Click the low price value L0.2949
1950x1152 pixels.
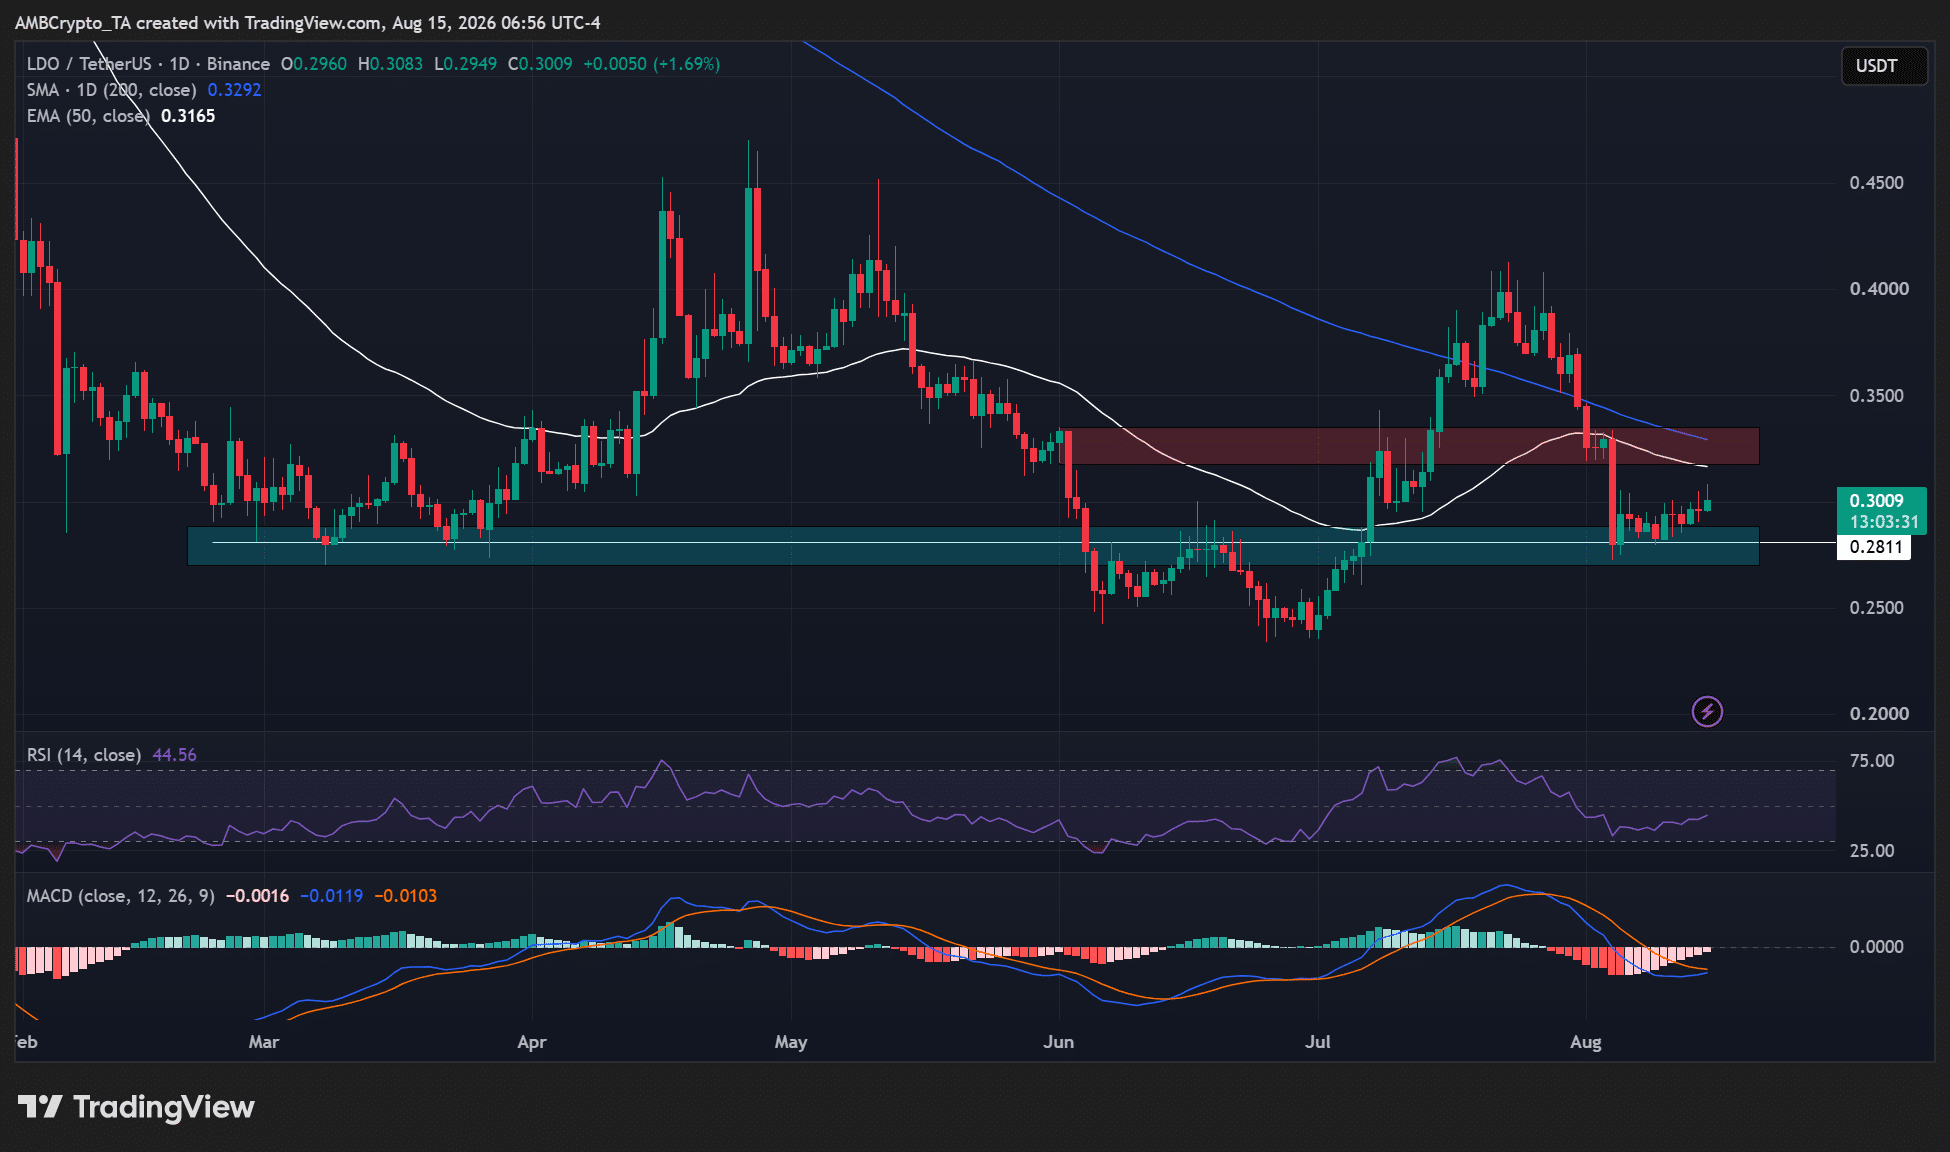pyautogui.click(x=465, y=64)
